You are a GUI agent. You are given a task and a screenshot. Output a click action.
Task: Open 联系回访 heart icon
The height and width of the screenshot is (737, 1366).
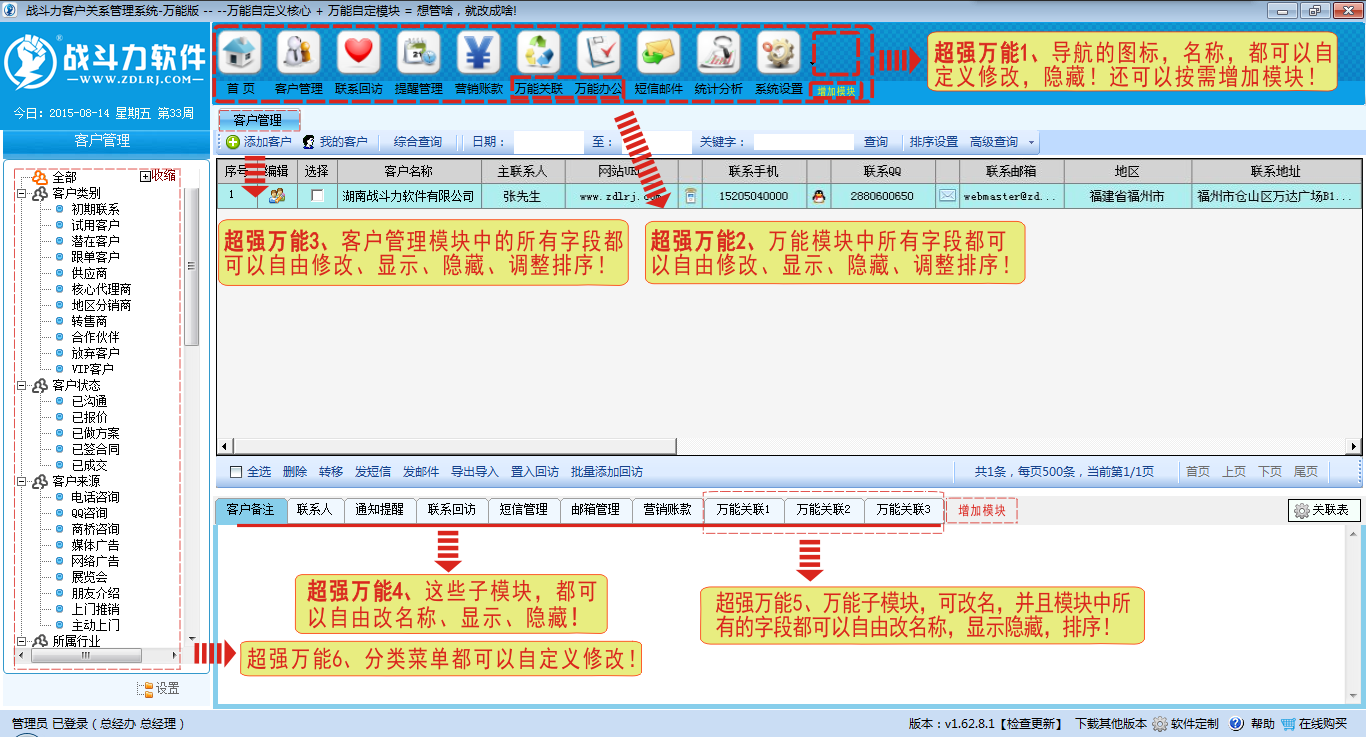(359, 53)
